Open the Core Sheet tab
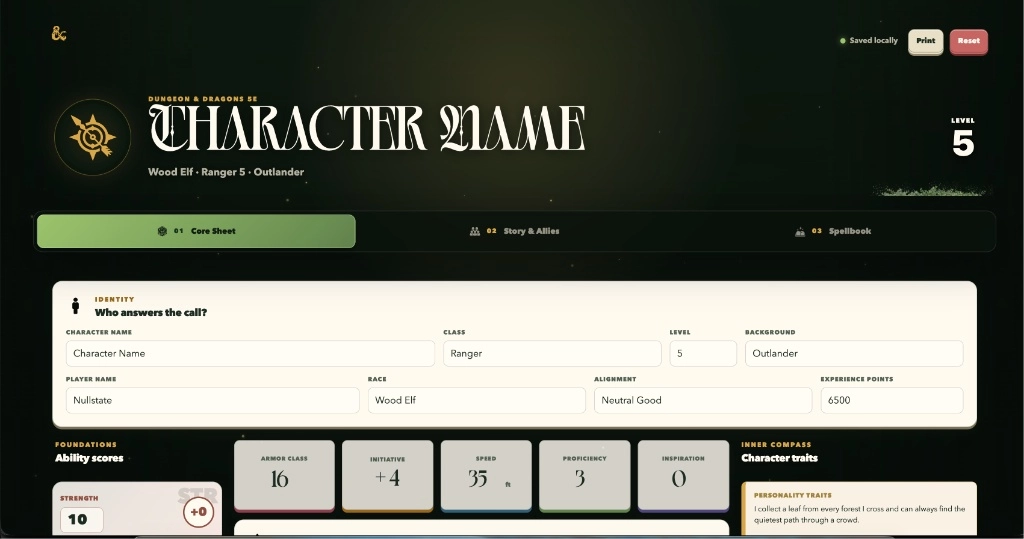The height and width of the screenshot is (539, 1024). pos(196,231)
